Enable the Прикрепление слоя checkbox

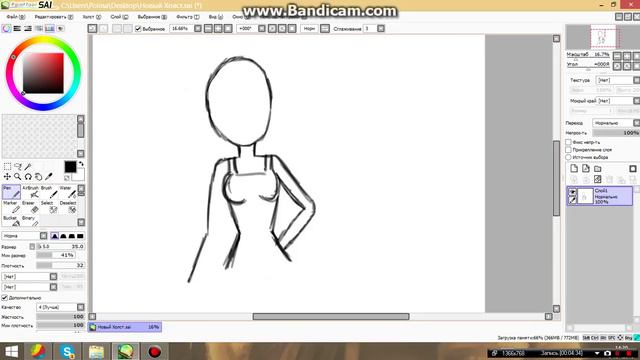tap(568, 150)
